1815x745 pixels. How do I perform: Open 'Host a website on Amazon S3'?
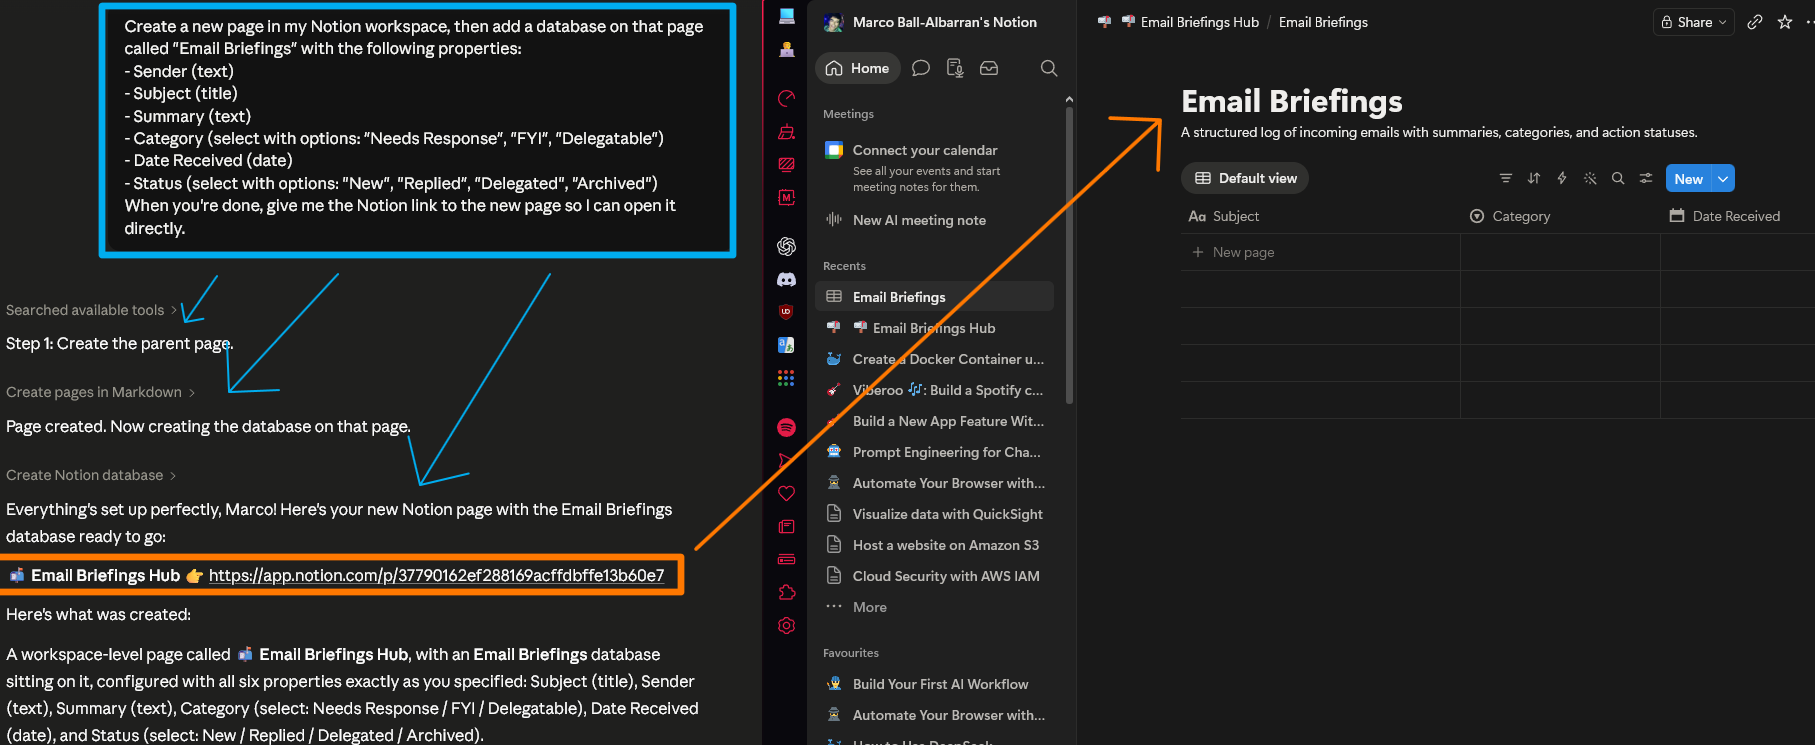pyautogui.click(x=935, y=545)
